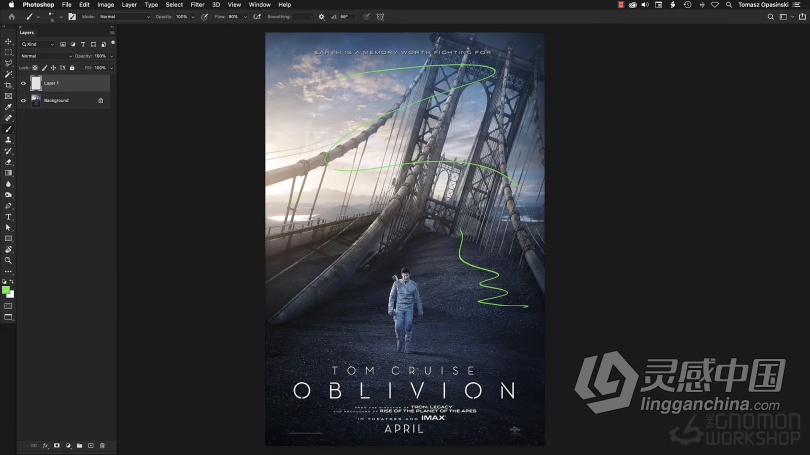Open the tool preset picker arrow
810x455 pixels.
click(38, 17)
